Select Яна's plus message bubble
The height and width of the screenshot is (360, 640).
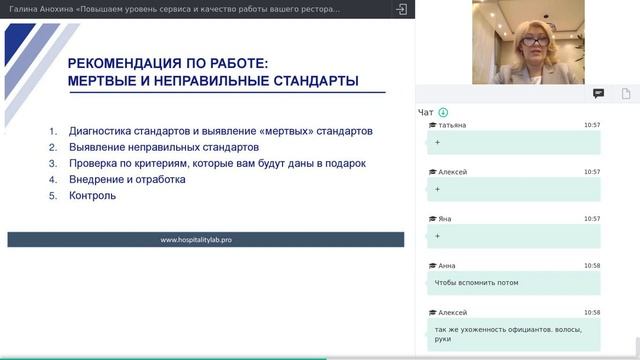pos(513,236)
